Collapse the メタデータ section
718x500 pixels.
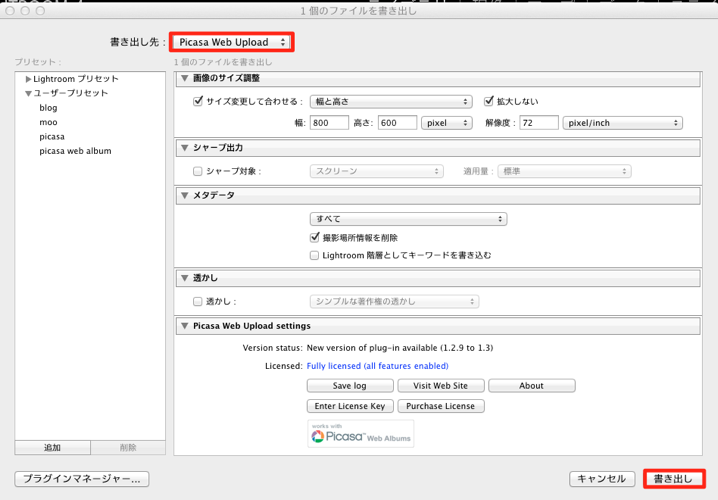(x=185, y=196)
